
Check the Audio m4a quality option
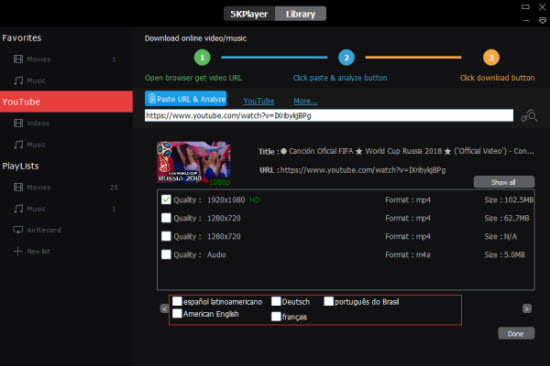point(166,254)
